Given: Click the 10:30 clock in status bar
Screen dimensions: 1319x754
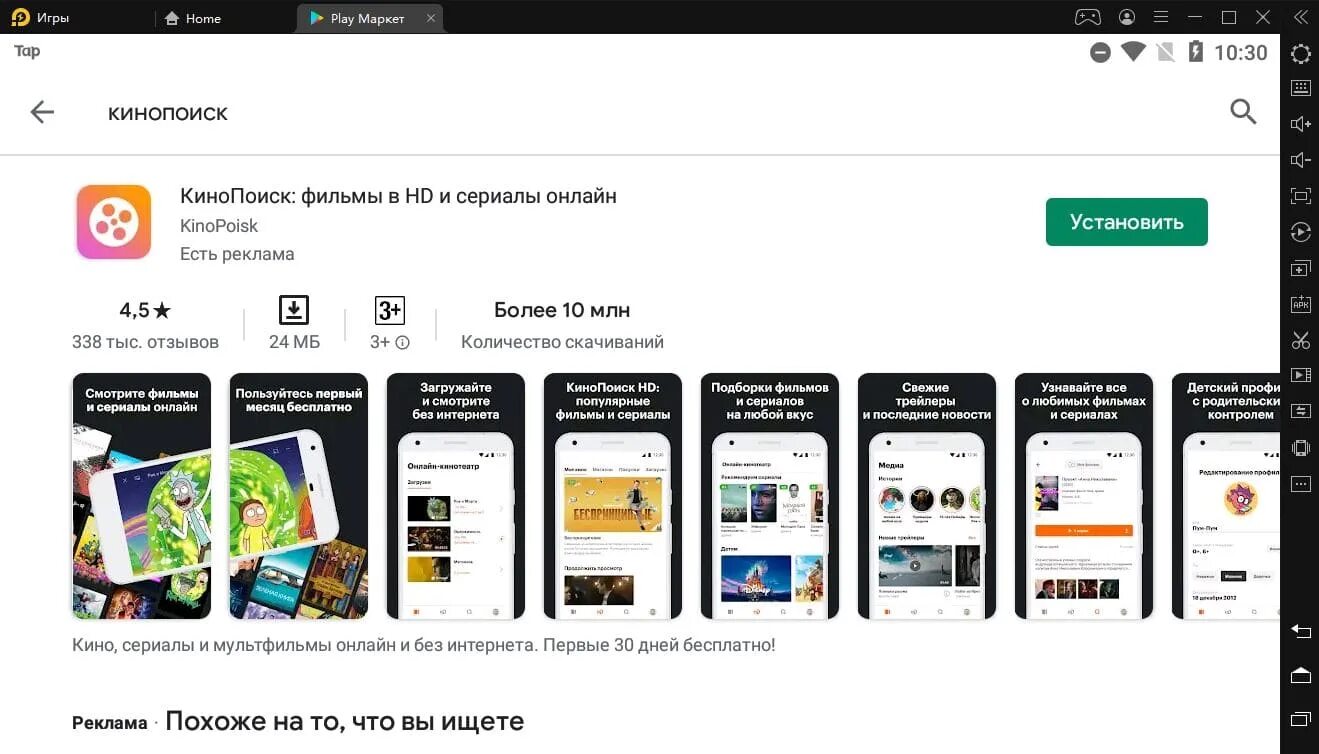Looking at the screenshot, I should (1241, 53).
